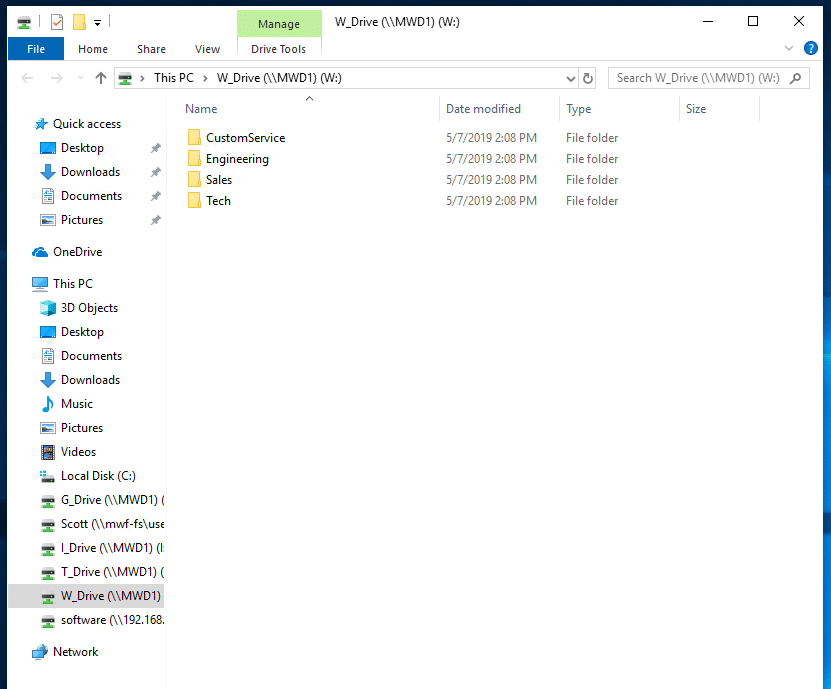
Task: Open the CustomService folder
Action: point(245,138)
